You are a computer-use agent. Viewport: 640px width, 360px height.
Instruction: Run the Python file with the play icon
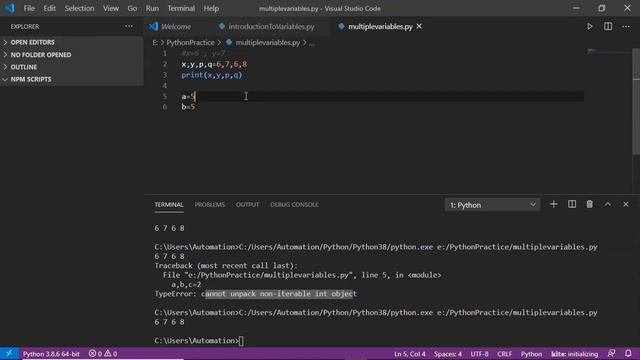coord(589,27)
